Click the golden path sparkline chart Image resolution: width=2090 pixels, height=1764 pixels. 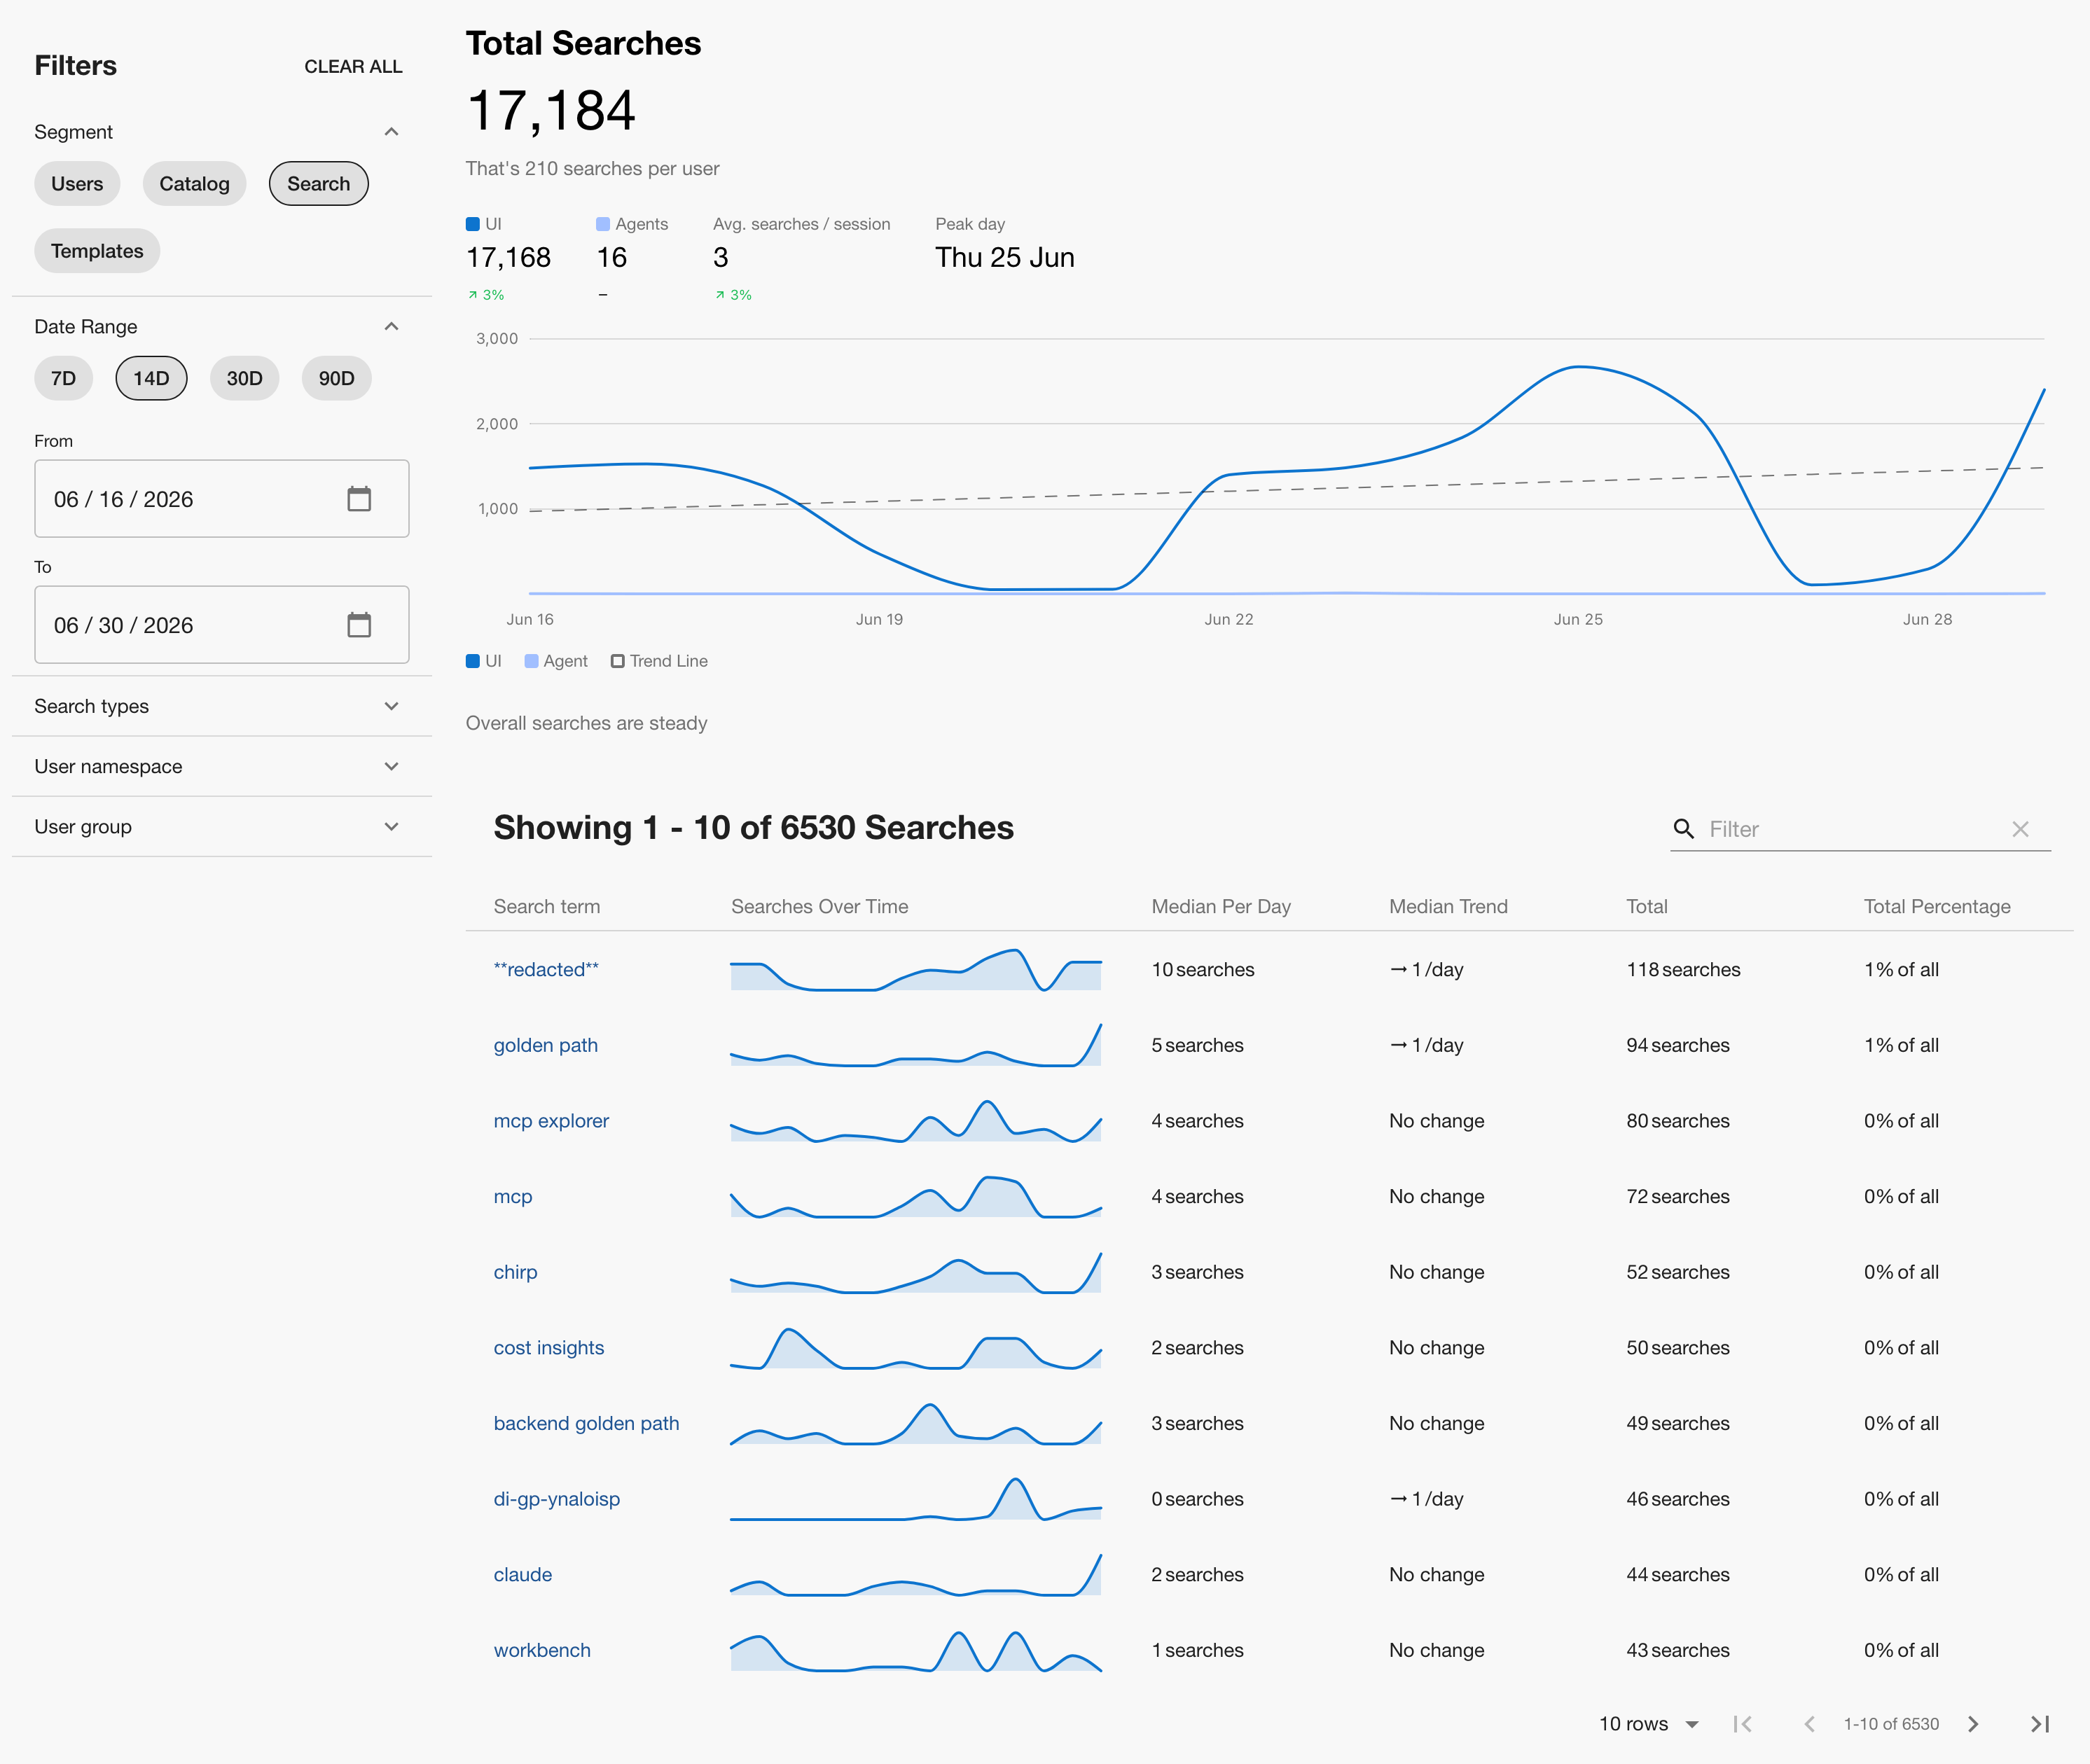point(916,1045)
